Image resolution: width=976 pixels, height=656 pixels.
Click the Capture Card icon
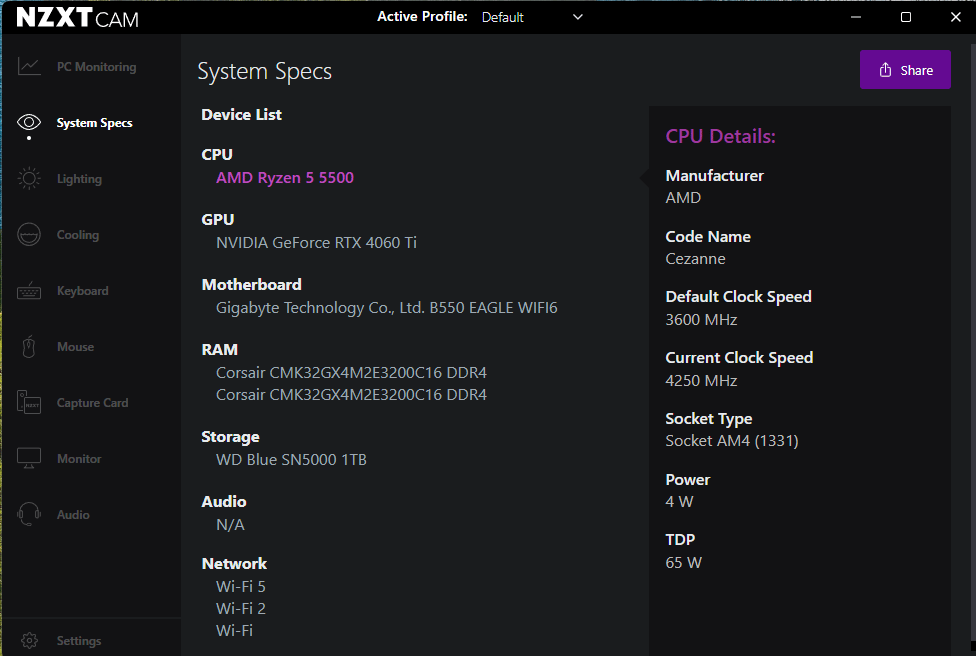tap(29, 403)
